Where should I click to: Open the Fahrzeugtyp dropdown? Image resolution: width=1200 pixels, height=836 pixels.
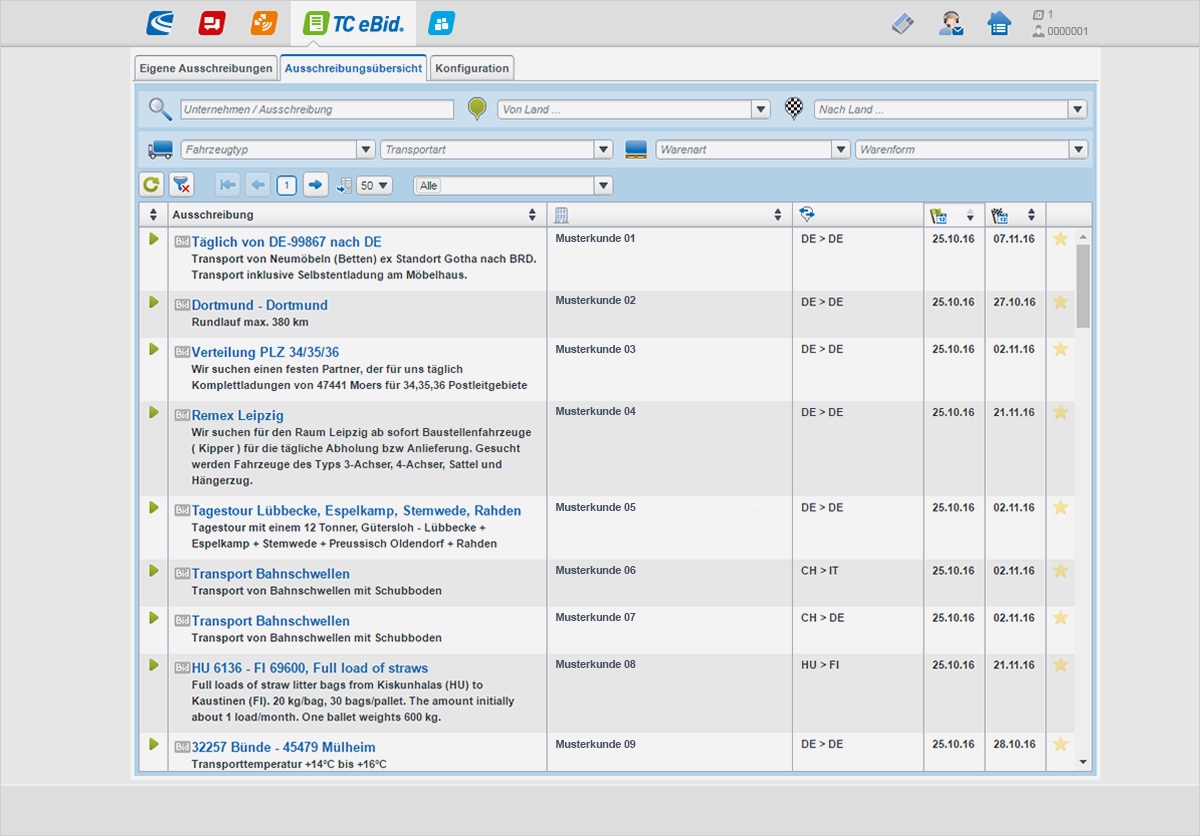[x=365, y=149]
